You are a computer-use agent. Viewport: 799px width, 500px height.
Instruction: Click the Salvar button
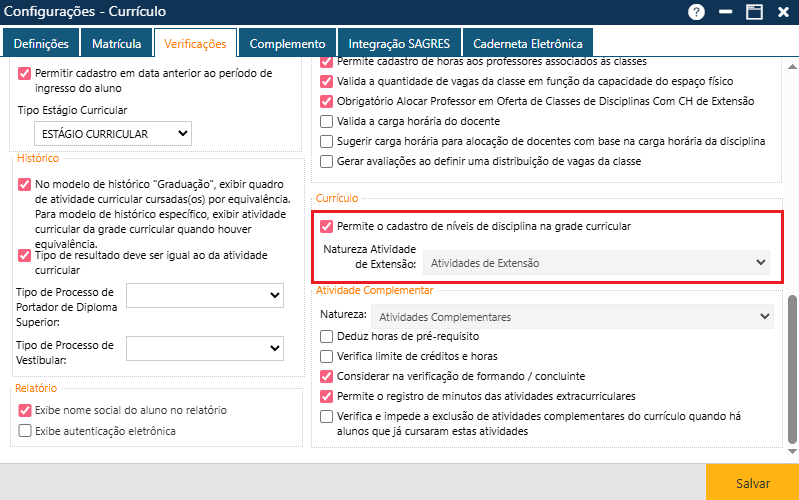(752, 483)
